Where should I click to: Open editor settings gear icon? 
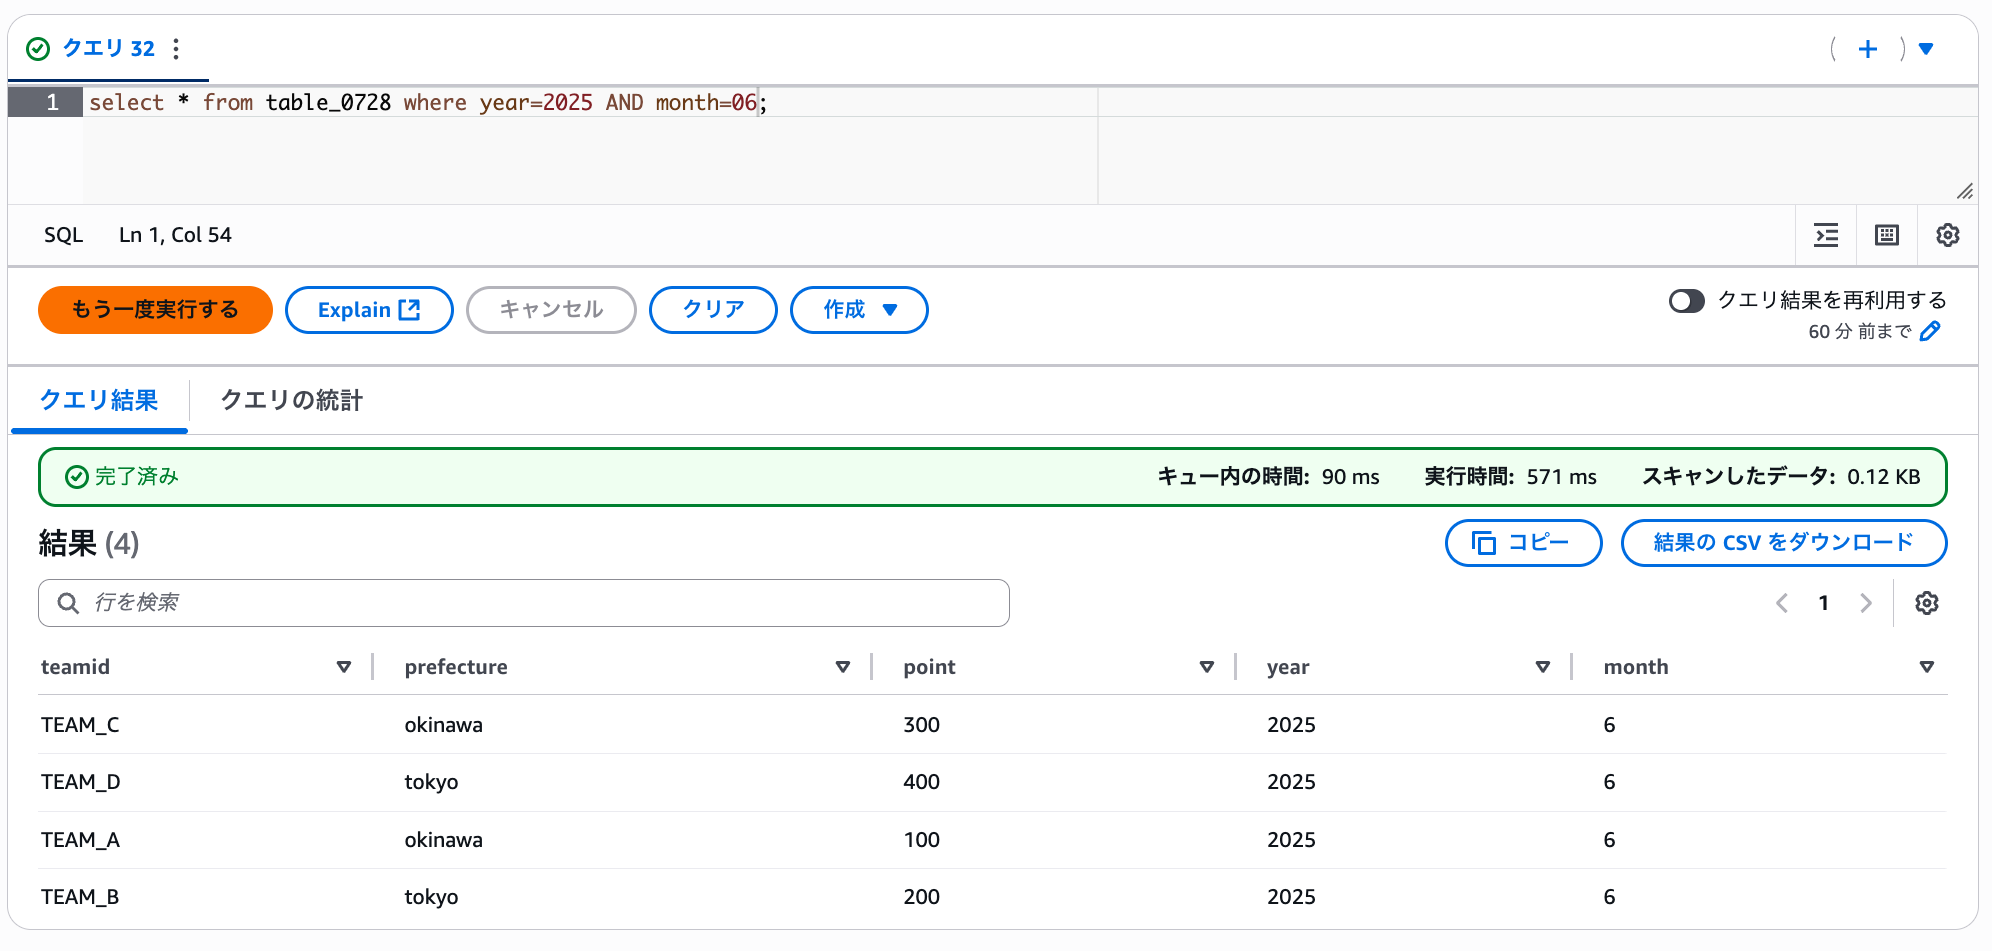[x=1947, y=235]
